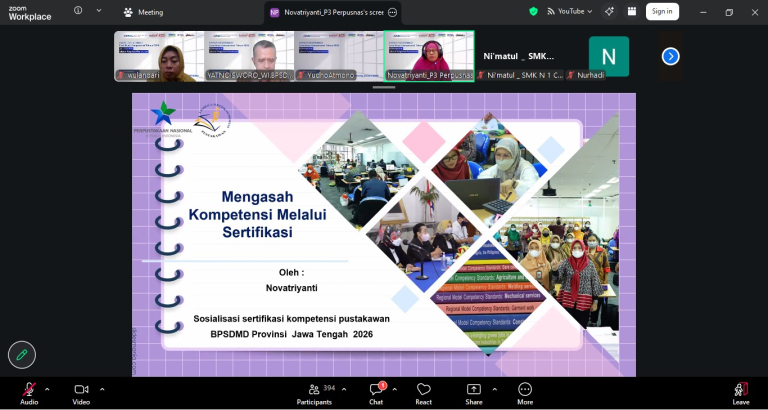This screenshot has height=410, width=768.
Task: Expand the dropdown beside meeting info
Action: pyautogui.click(x=99, y=10)
